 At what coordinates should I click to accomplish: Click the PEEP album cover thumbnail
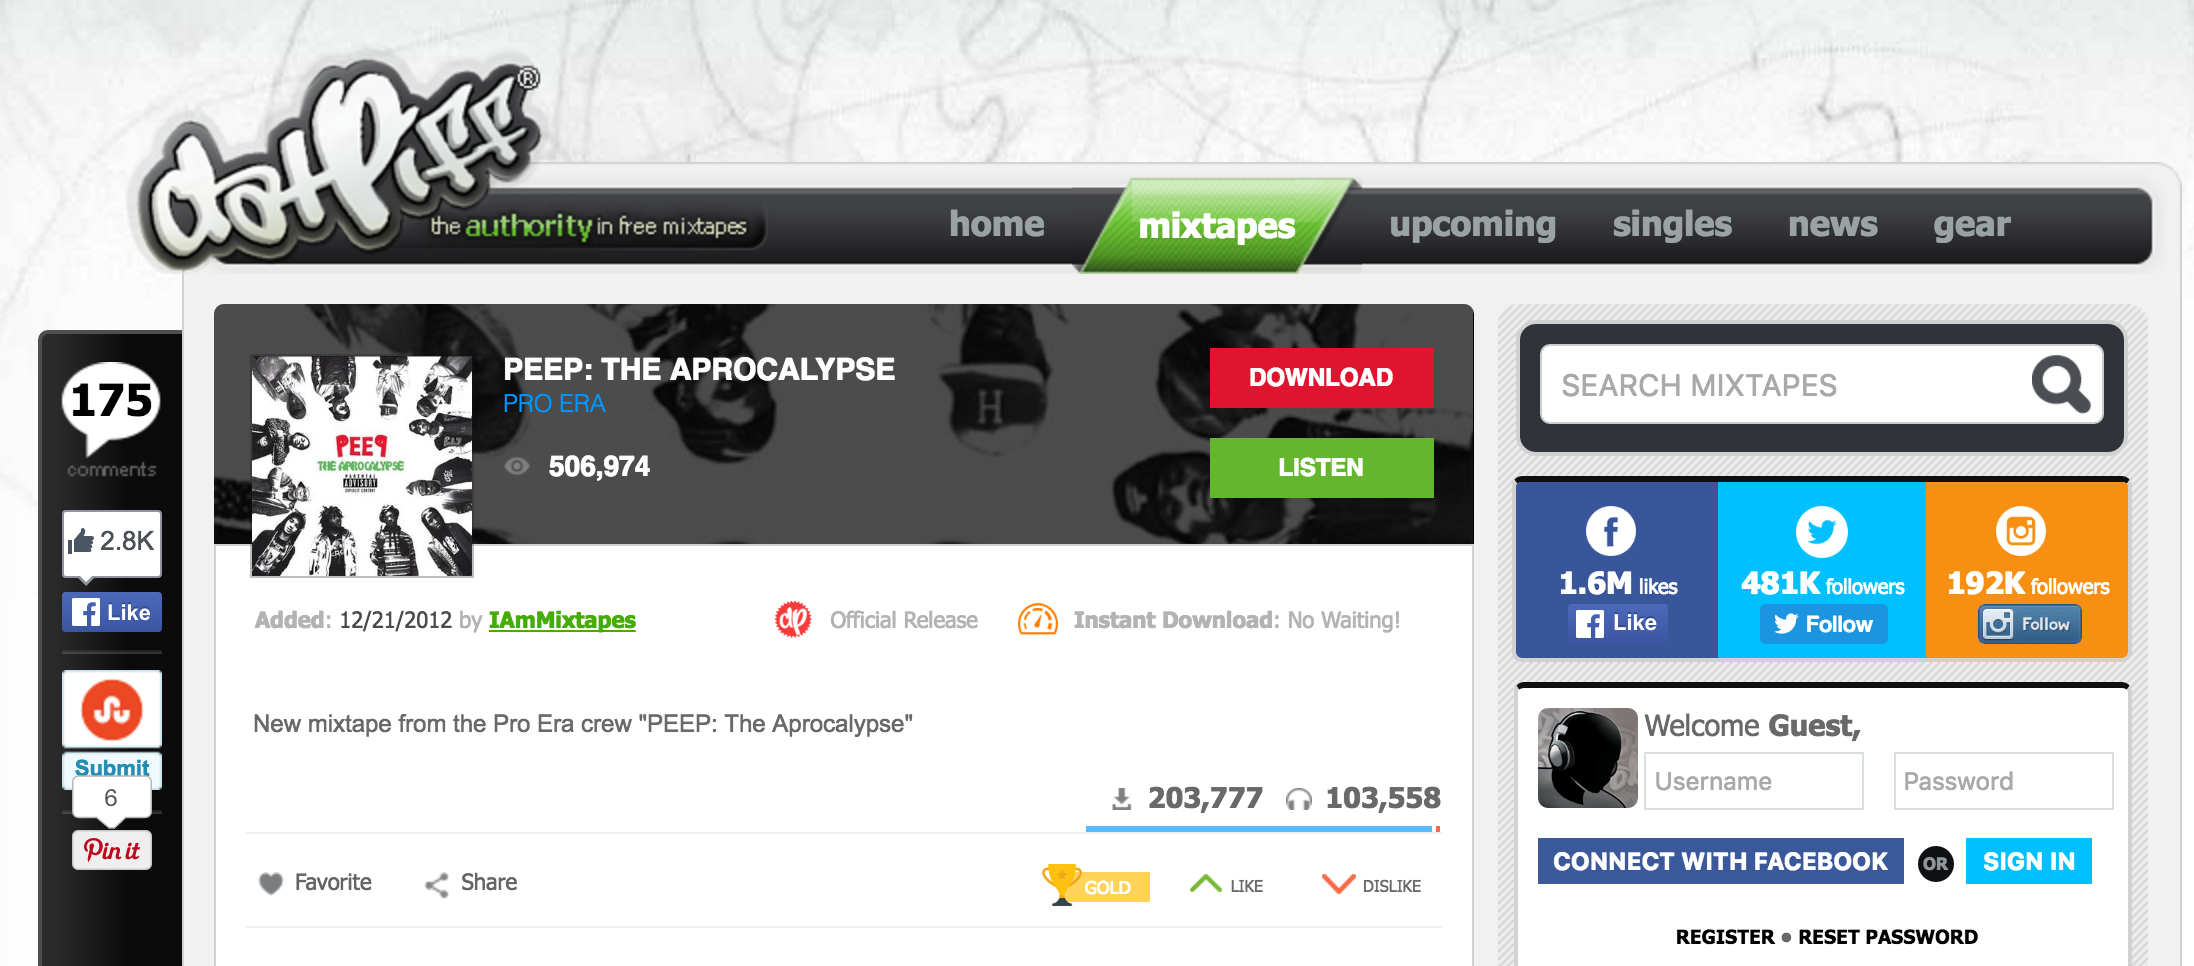362,466
